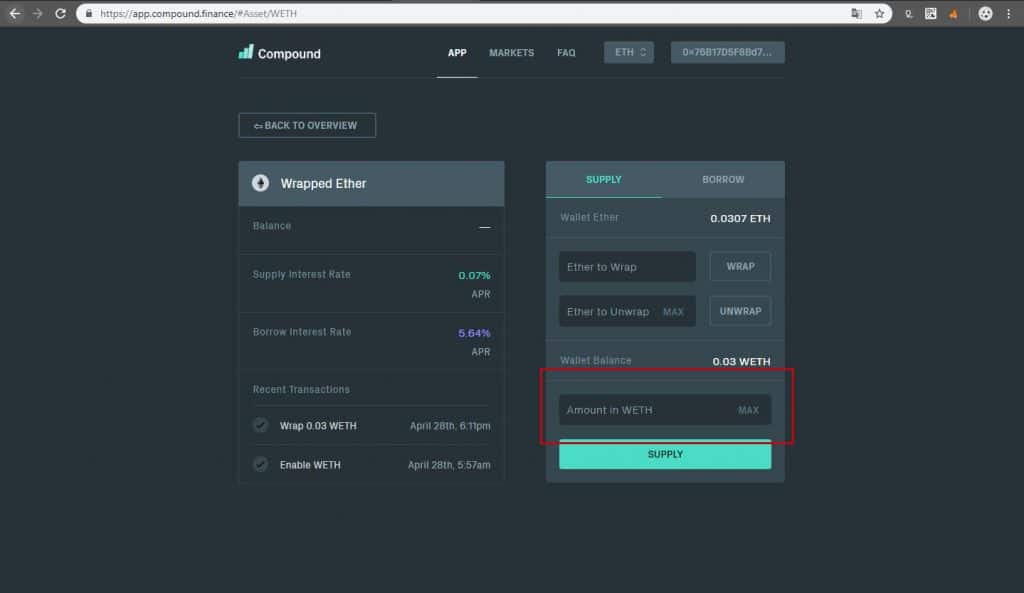Click the Compound logo
The image size is (1024, 593).
pos(280,53)
